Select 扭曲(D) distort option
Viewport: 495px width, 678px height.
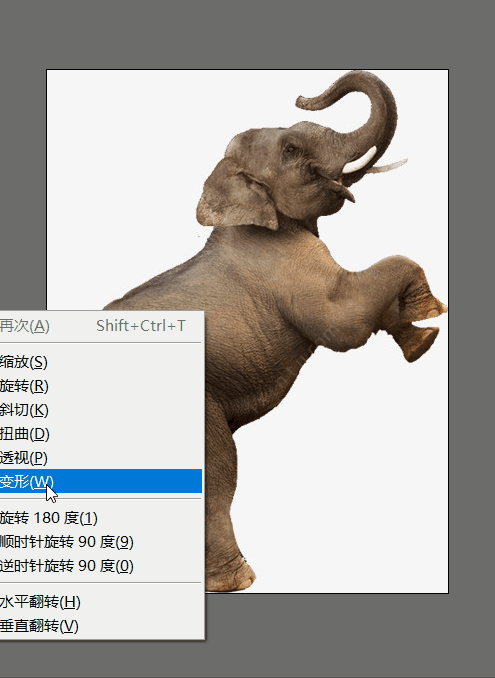101,434
